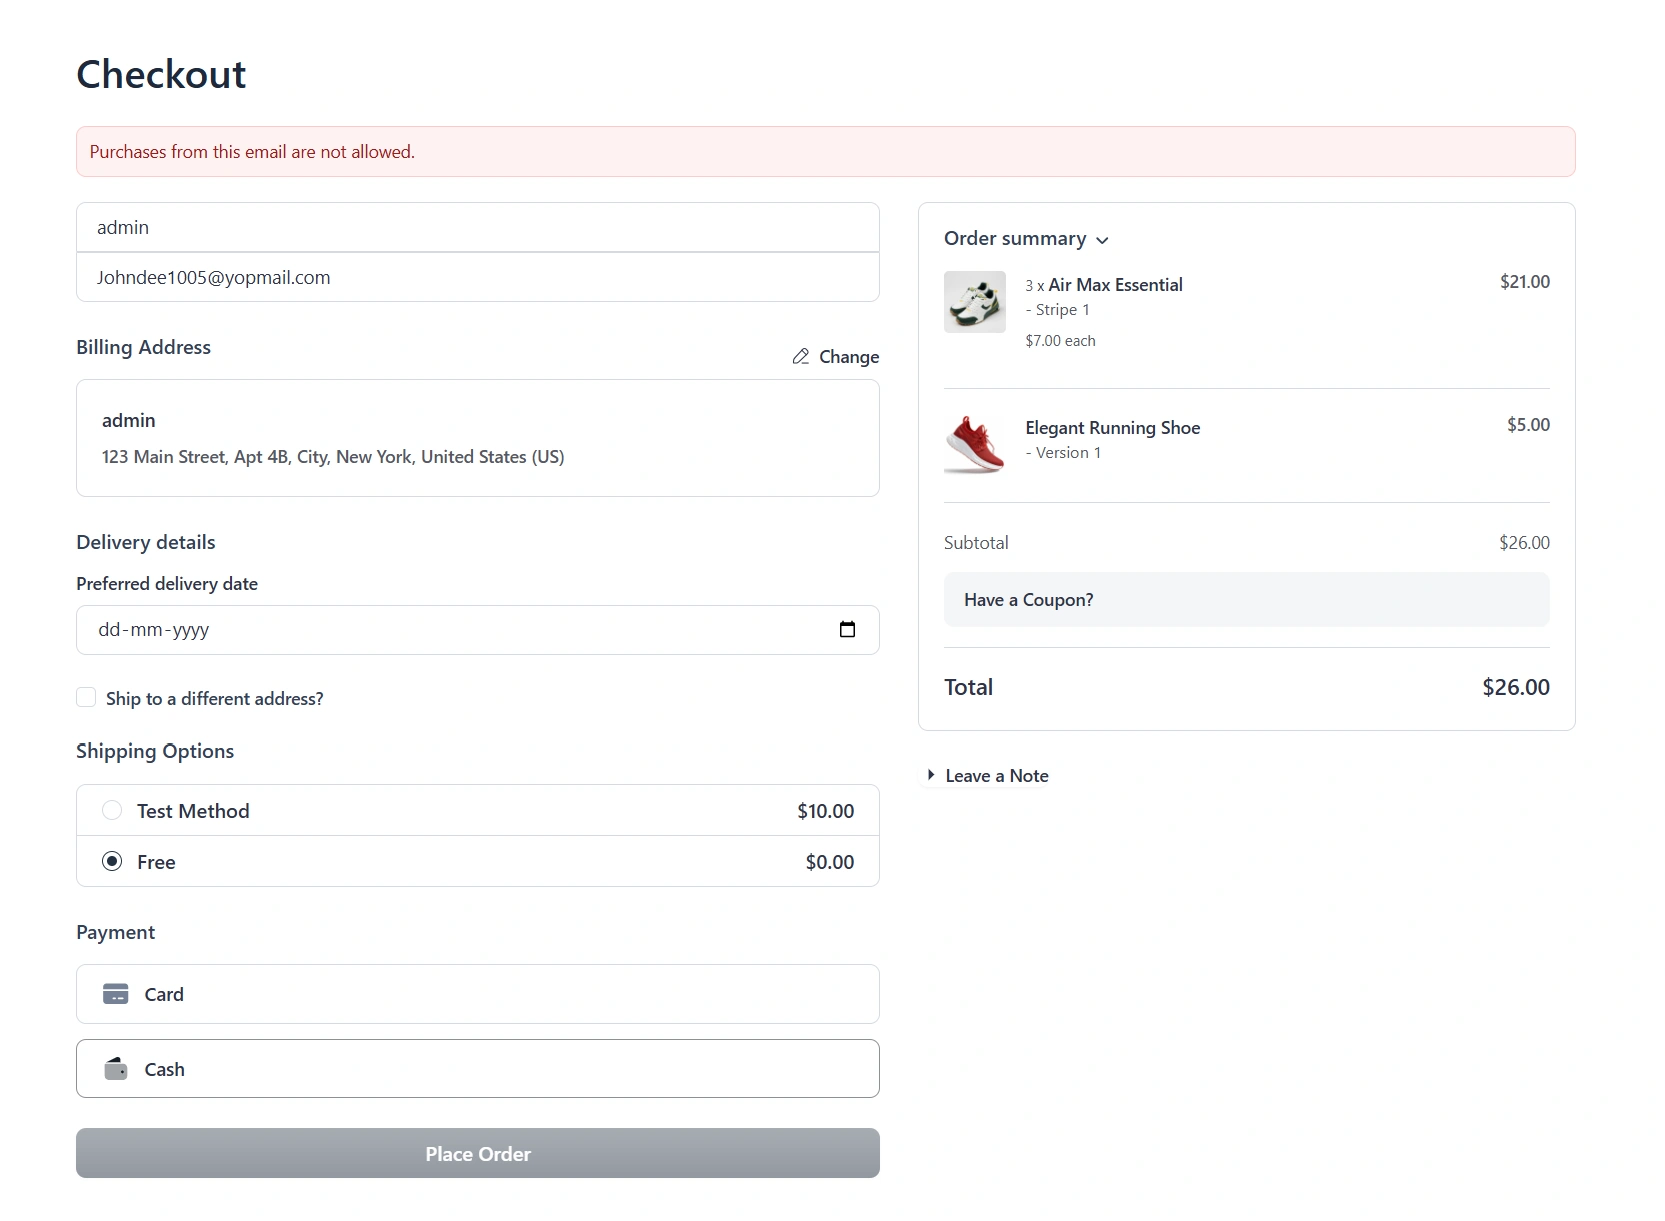Viewport: 1665px width, 1221px height.
Task: Open the Elegant Running Shoe thumbnail
Action: 975,444
